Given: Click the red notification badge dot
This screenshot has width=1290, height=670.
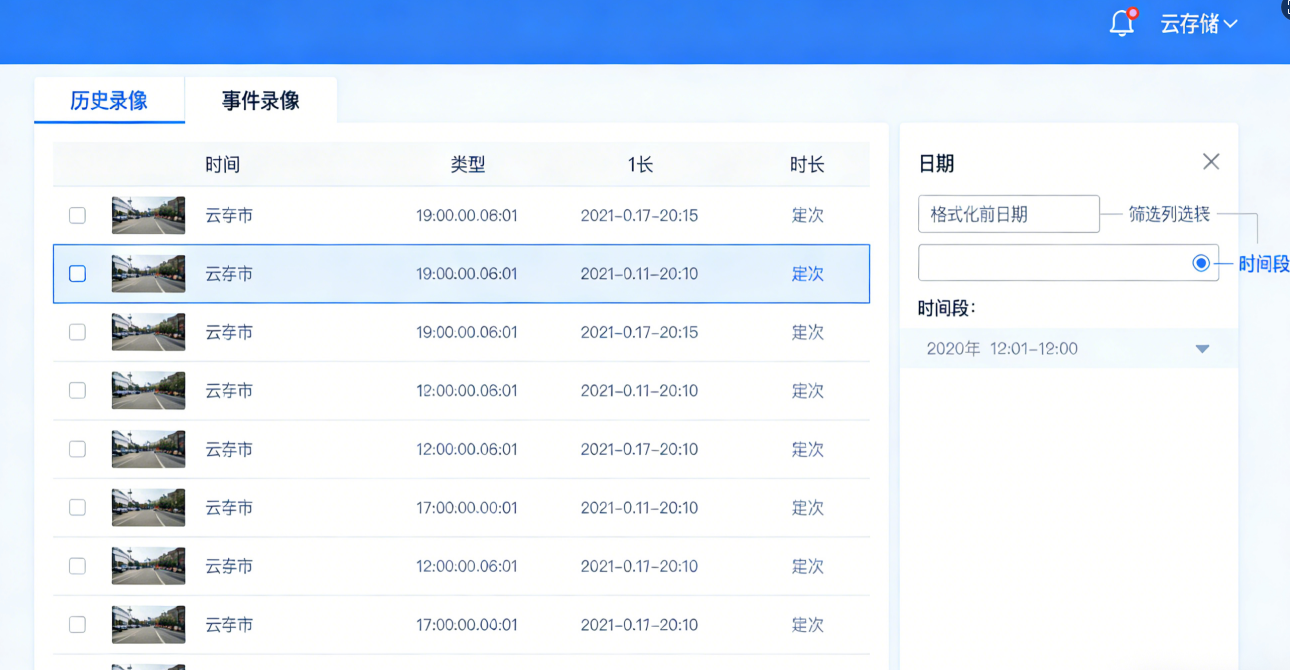Looking at the screenshot, I should 1131,14.
